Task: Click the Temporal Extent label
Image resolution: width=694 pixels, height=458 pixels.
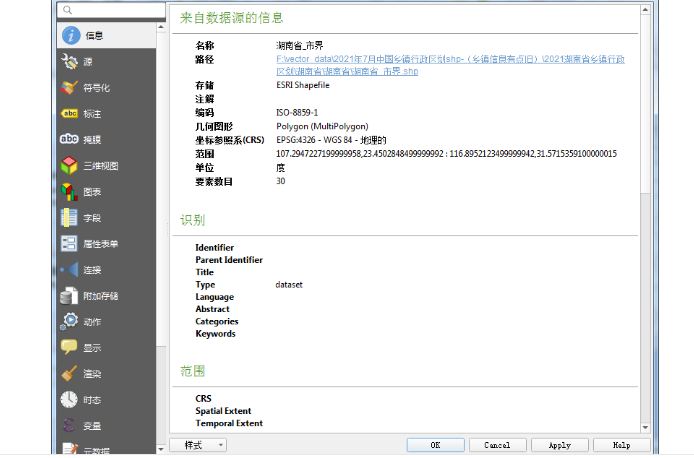Action: coord(229,423)
